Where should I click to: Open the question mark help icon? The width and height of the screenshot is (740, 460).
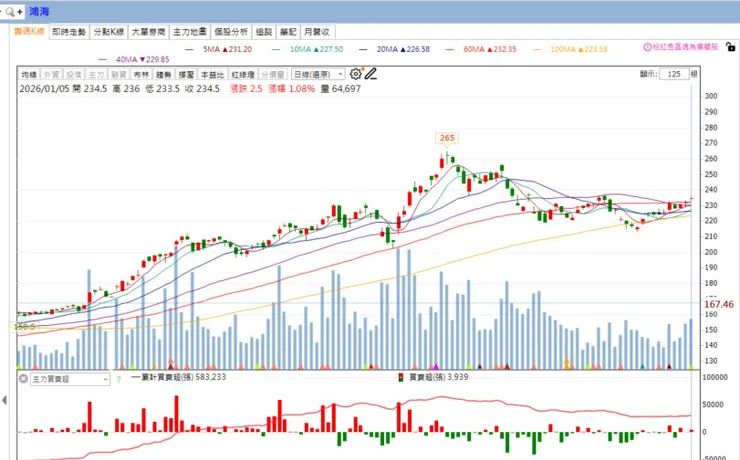coord(118,379)
